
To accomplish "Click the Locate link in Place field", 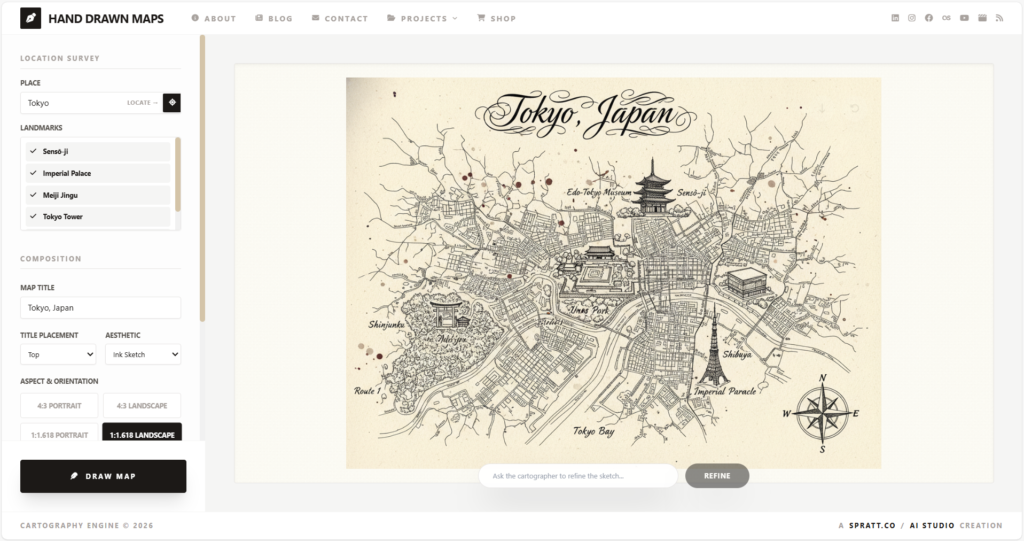I will (x=142, y=103).
